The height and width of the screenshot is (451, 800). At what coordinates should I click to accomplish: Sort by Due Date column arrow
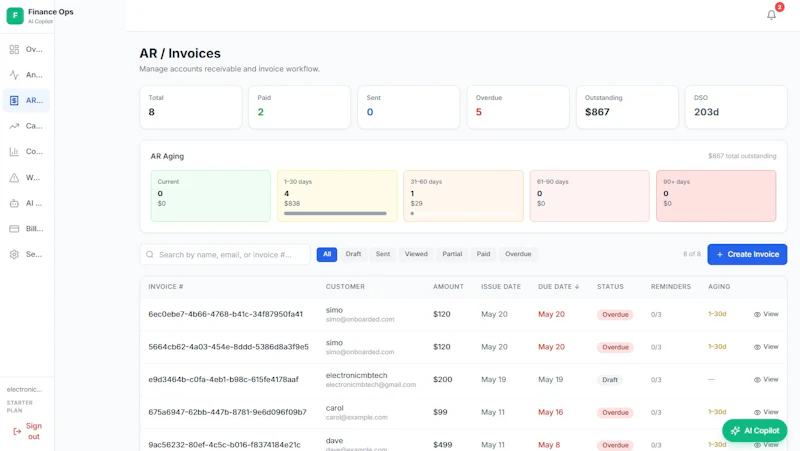coord(577,287)
